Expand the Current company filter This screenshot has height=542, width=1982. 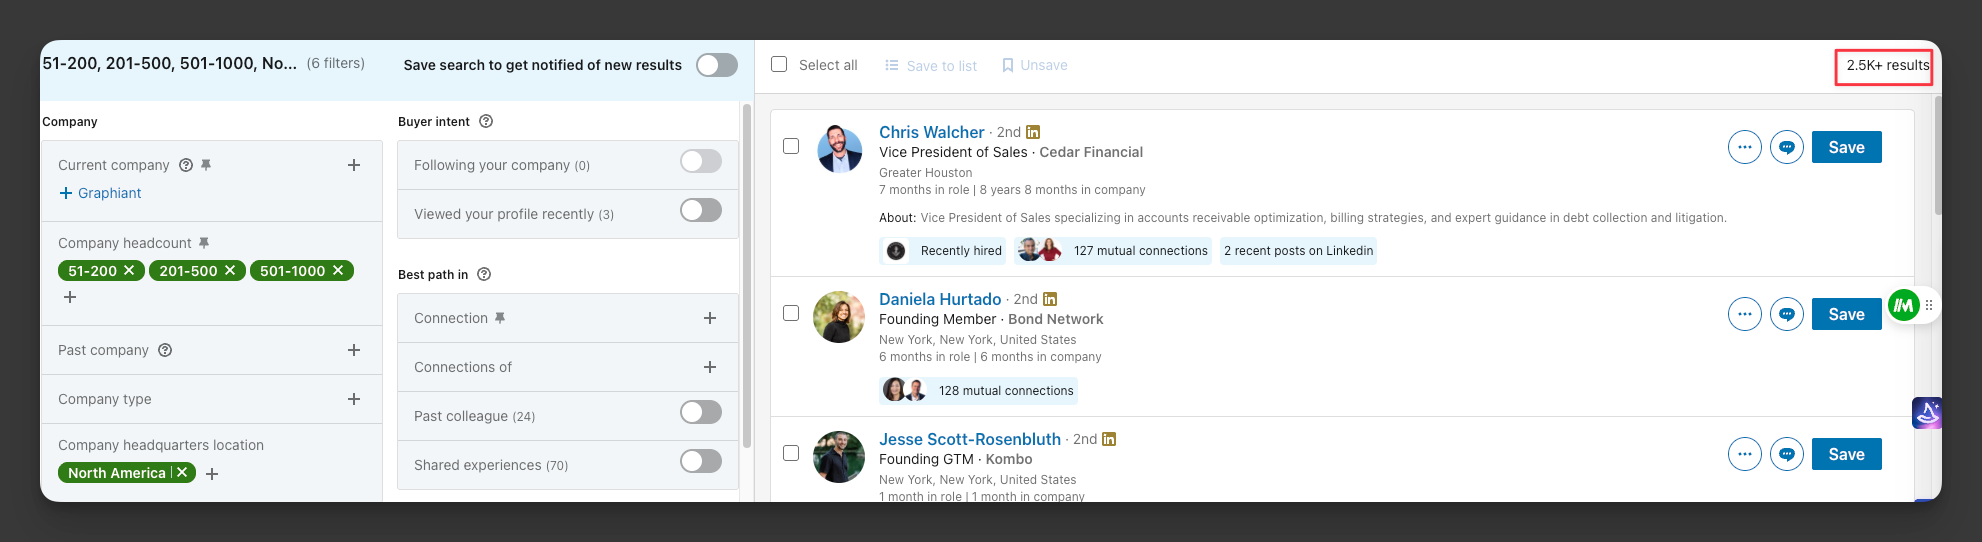[354, 165]
